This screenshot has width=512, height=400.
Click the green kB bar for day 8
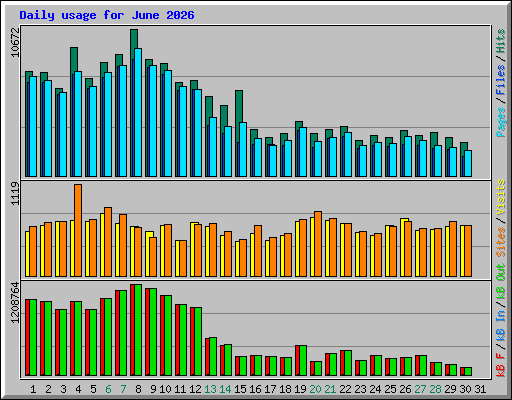(x=138, y=330)
